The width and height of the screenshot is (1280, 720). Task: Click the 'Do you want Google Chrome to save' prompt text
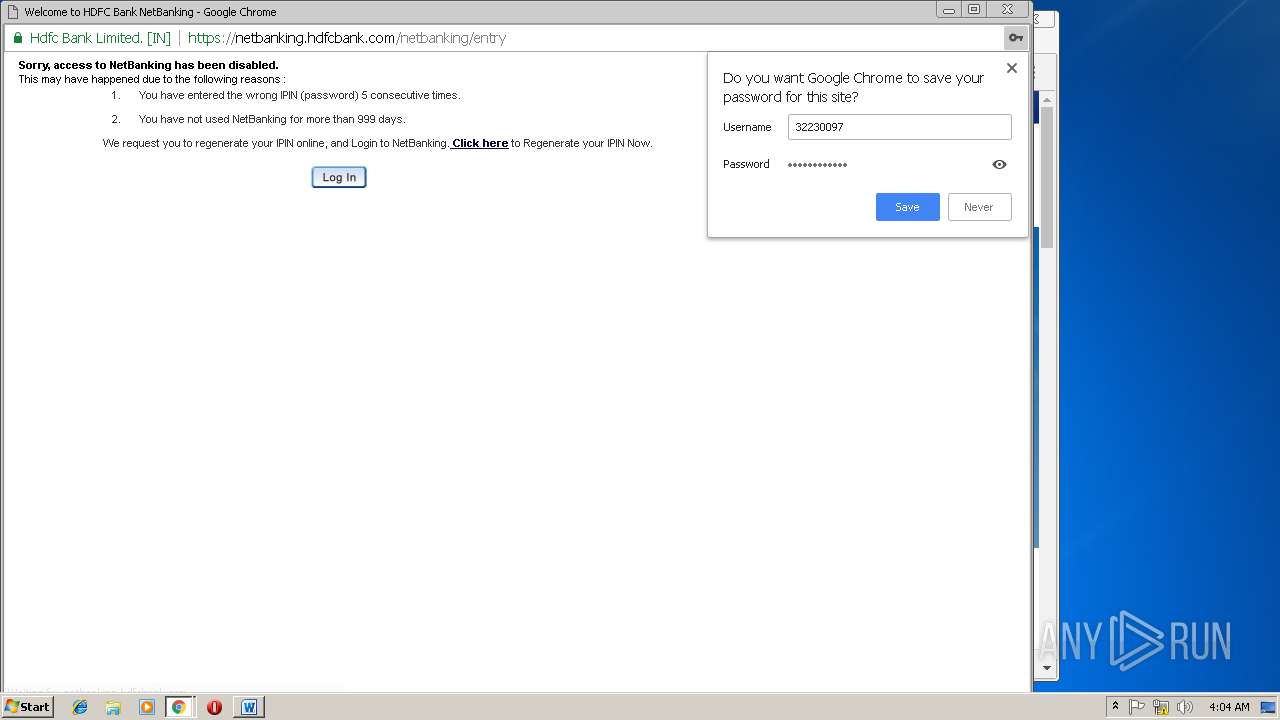(x=853, y=87)
